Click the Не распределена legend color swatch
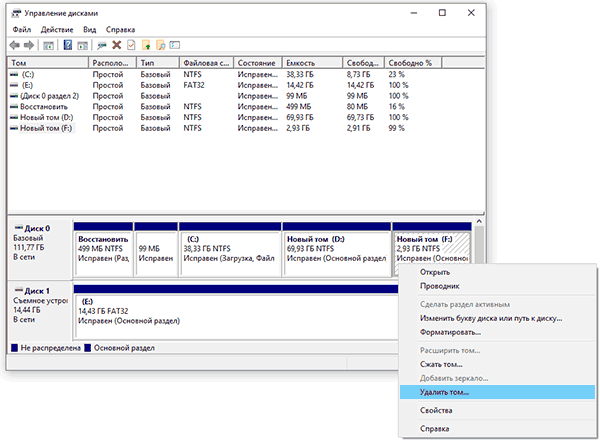 [x=15, y=348]
